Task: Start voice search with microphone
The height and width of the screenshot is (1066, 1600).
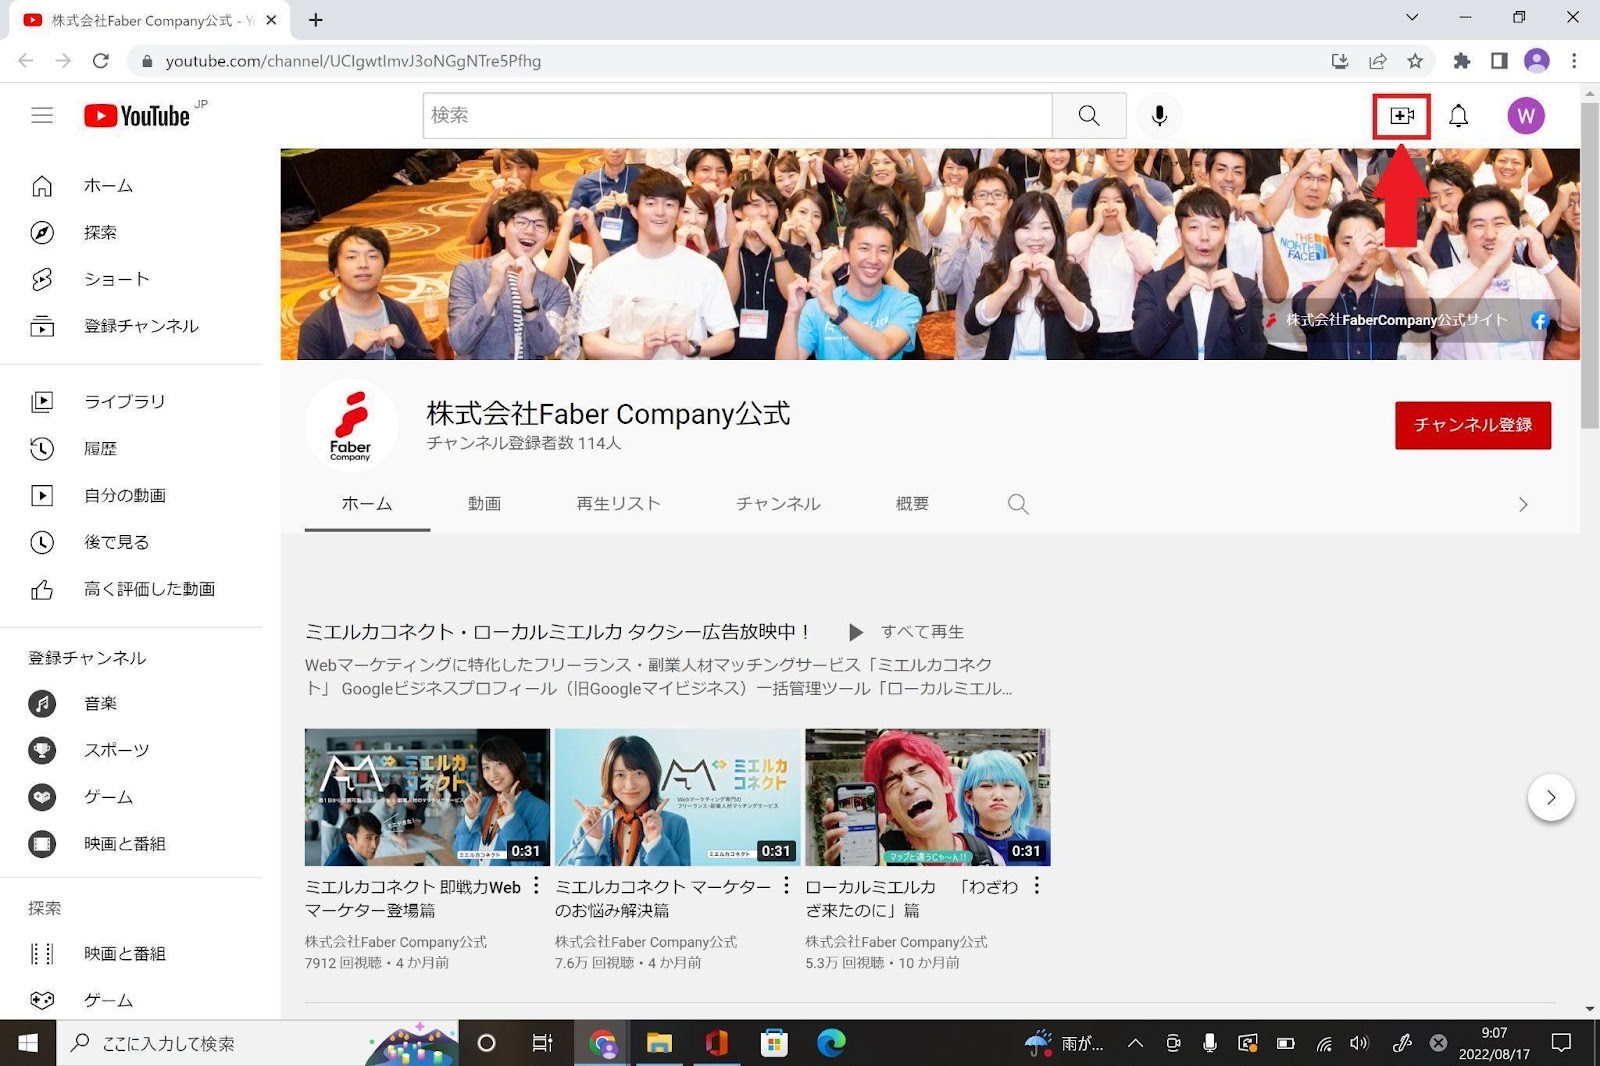Action: pos(1159,116)
